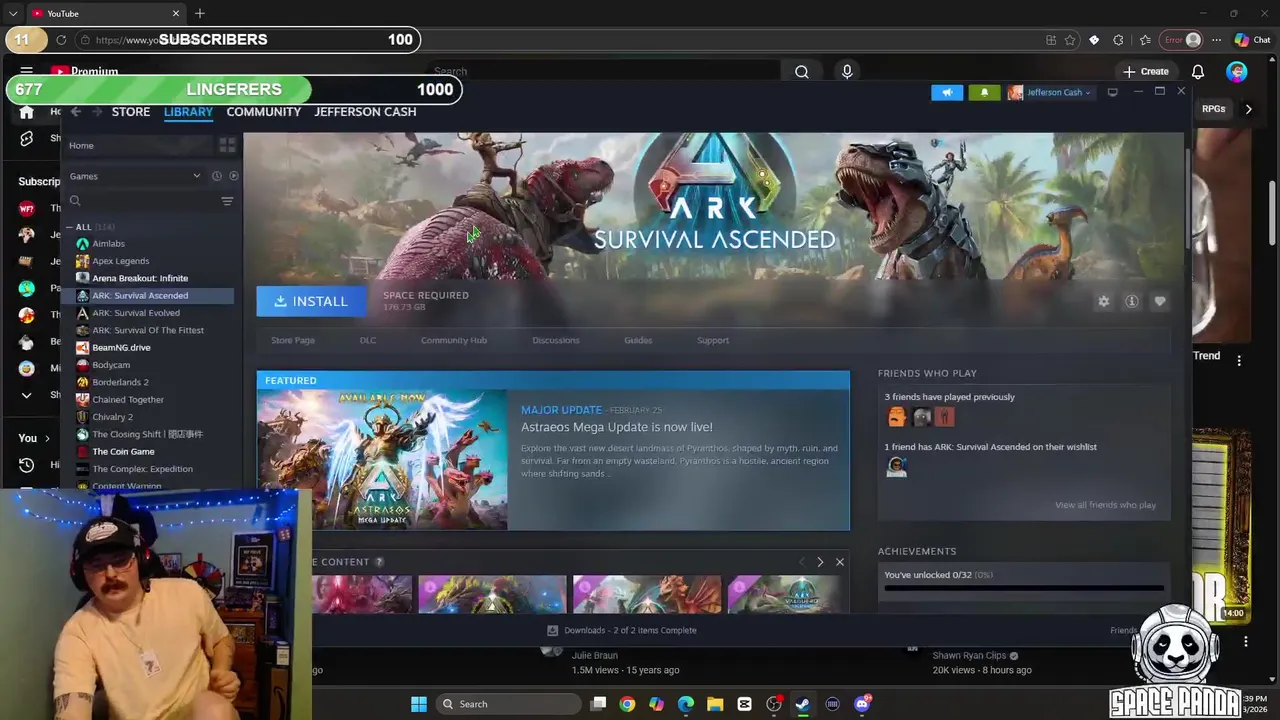
Task: Open File Explorer from taskbar
Action: [715, 704]
